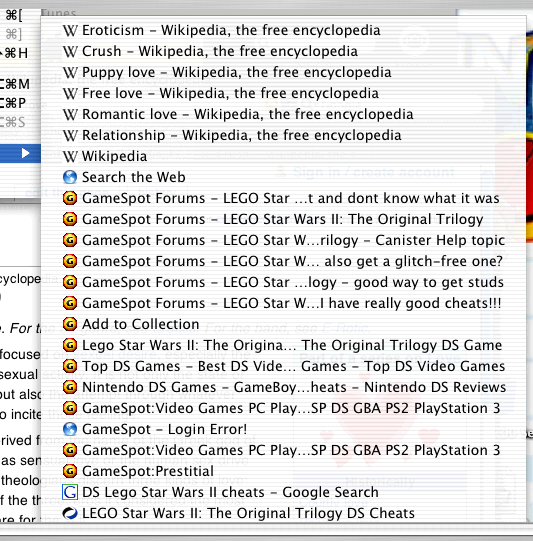The image size is (533, 541).
Task: Open GameSpot Forums 'dont know what it was' entry
Action: point(284,198)
